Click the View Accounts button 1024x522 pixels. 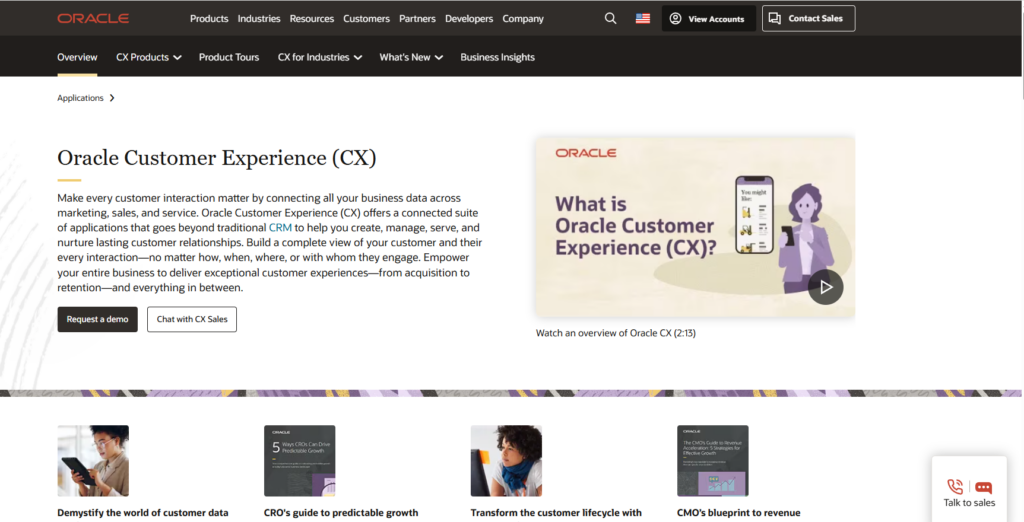click(x=708, y=18)
